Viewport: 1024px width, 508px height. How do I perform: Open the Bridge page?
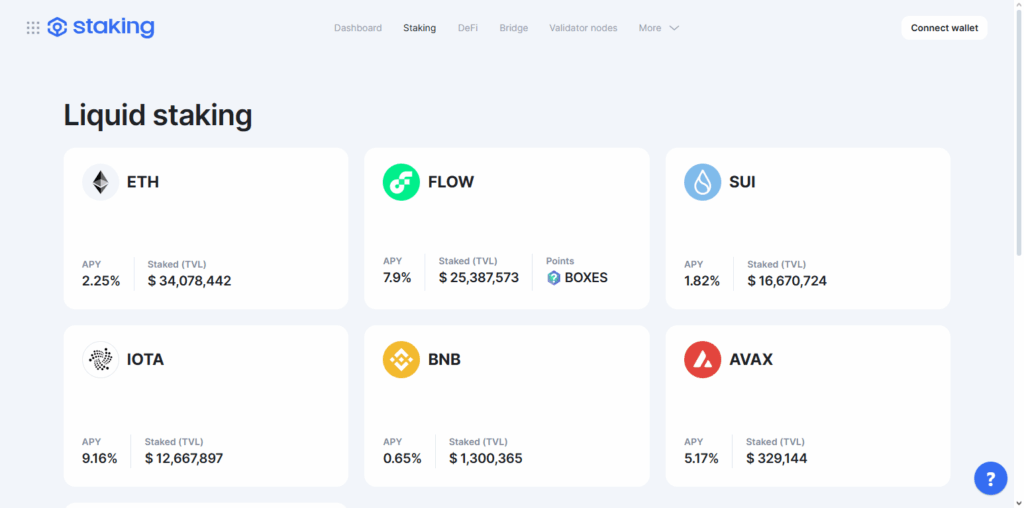tap(513, 28)
